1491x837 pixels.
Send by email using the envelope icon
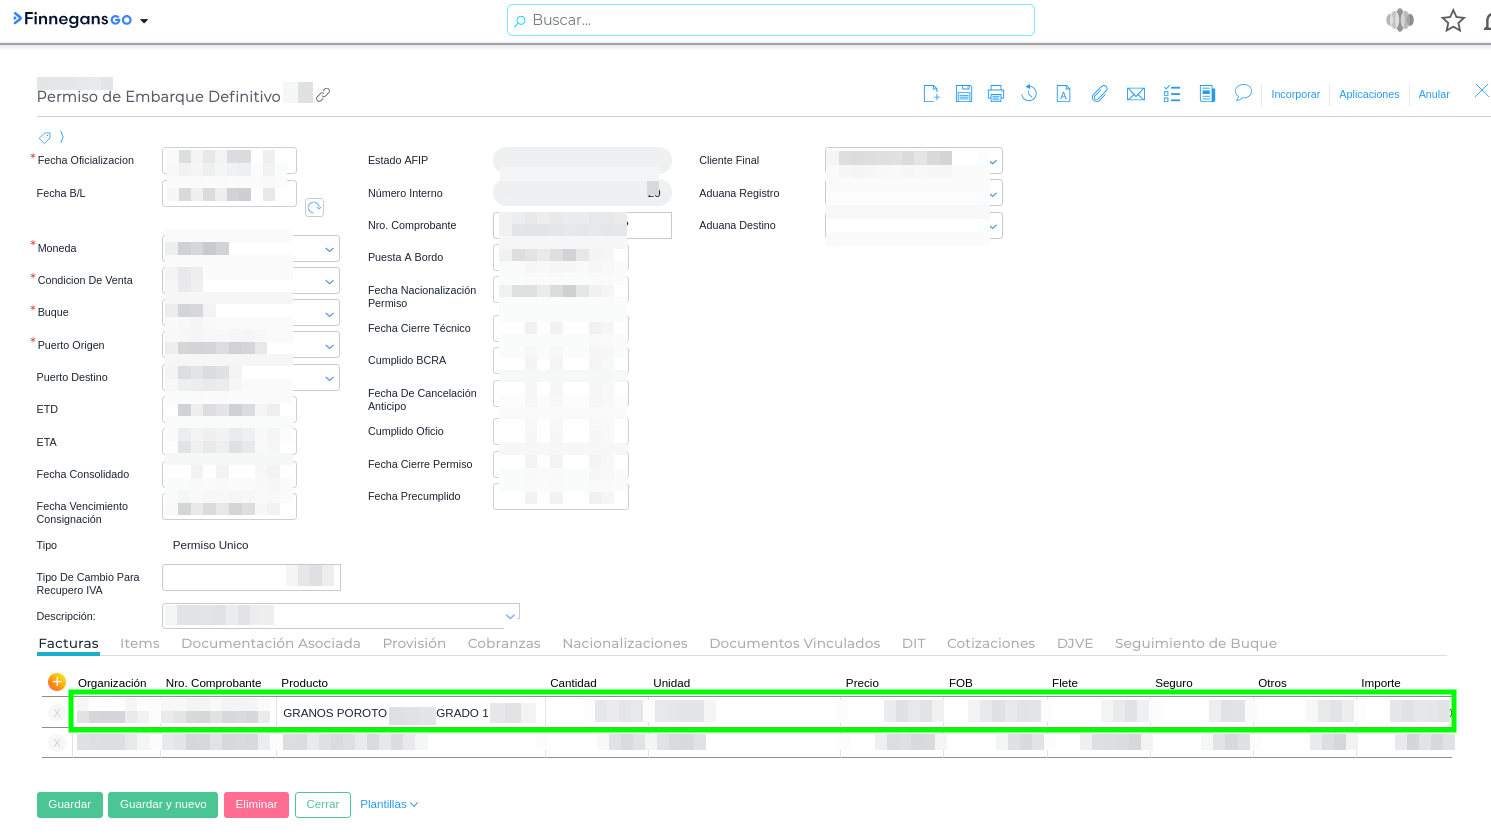tap(1135, 94)
